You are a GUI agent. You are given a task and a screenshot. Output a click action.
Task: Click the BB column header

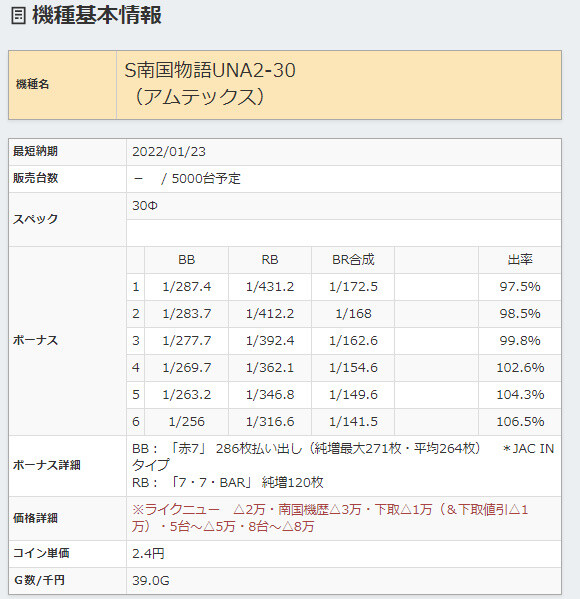pos(186,260)
